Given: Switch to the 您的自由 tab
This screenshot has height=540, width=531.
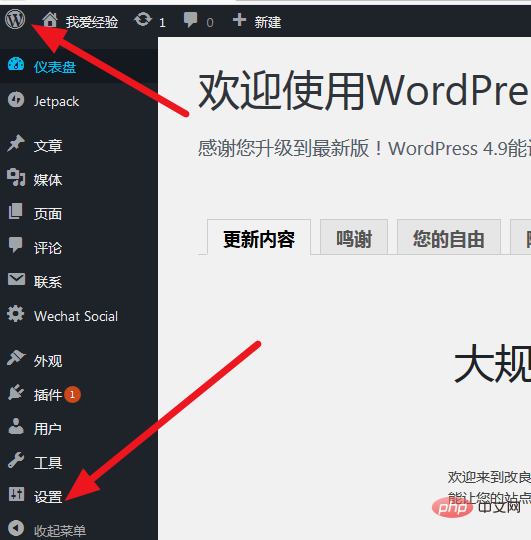Looking at the screenshot, I should click(449, 237).
